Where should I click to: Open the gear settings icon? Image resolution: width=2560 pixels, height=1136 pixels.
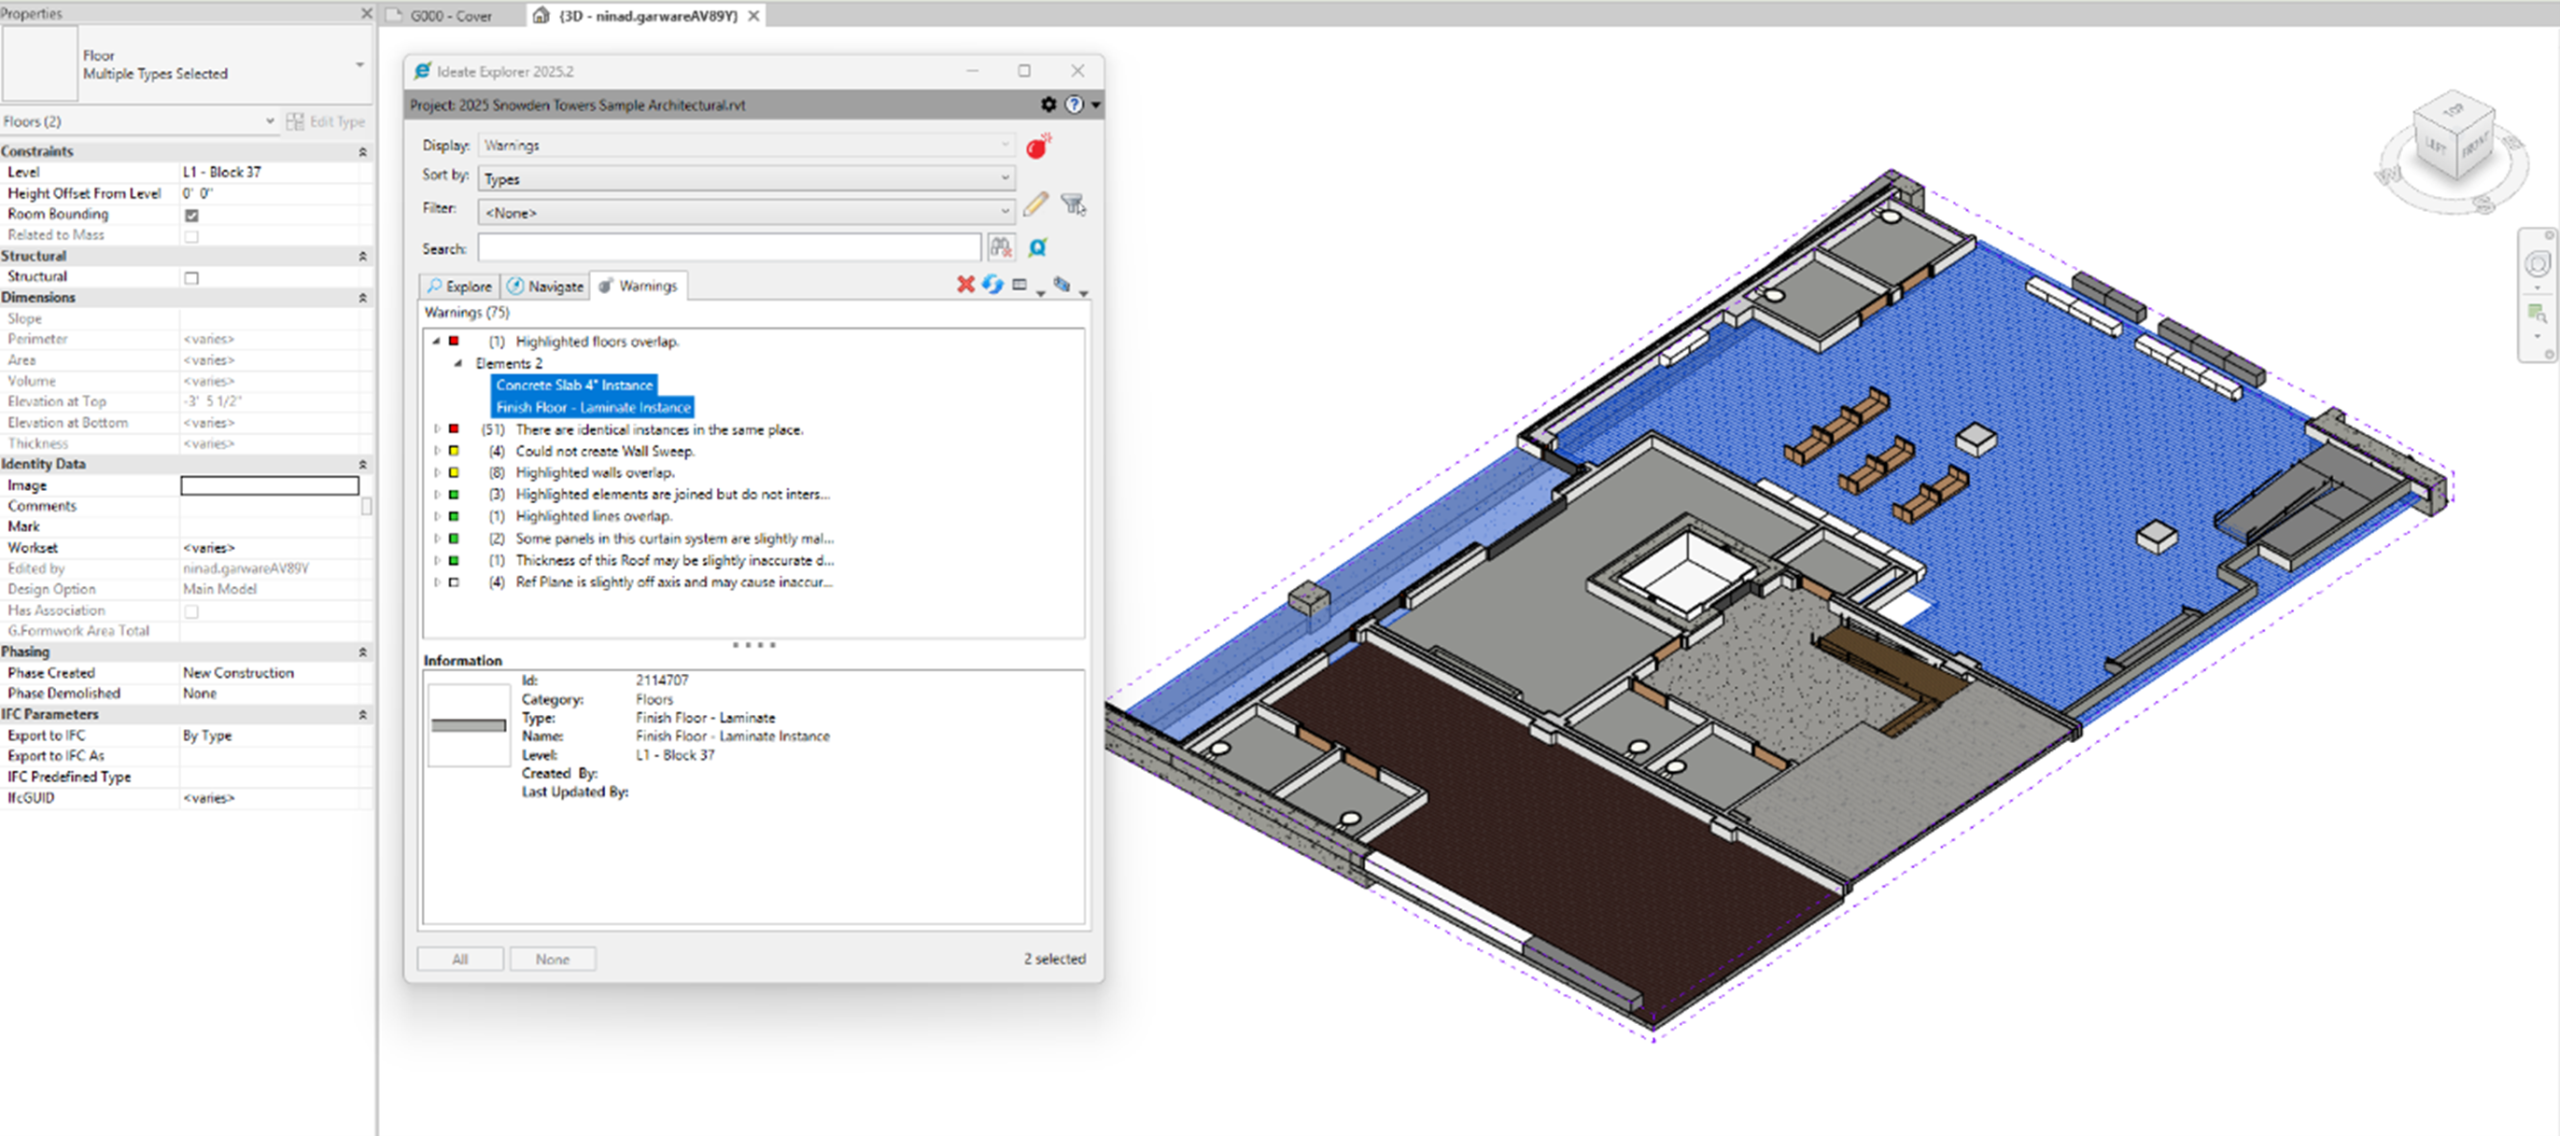tap(1048, 104)
